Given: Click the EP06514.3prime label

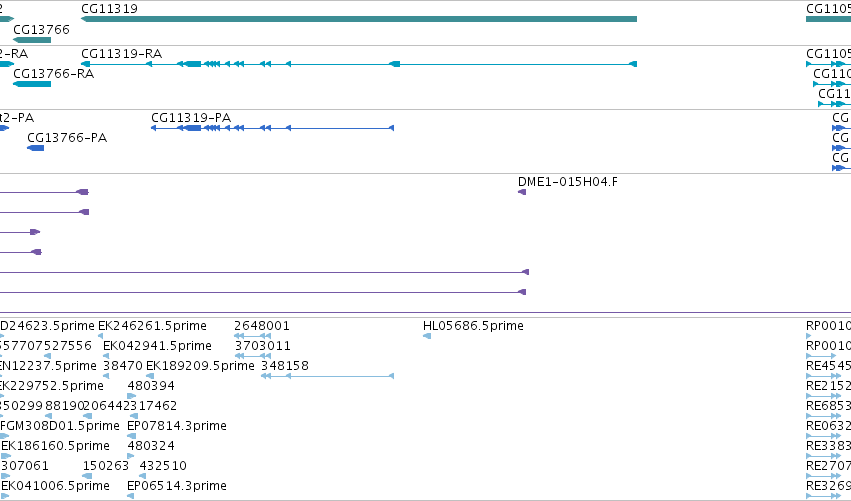Looking at the screenshot, I should click(x=177, y=486).
